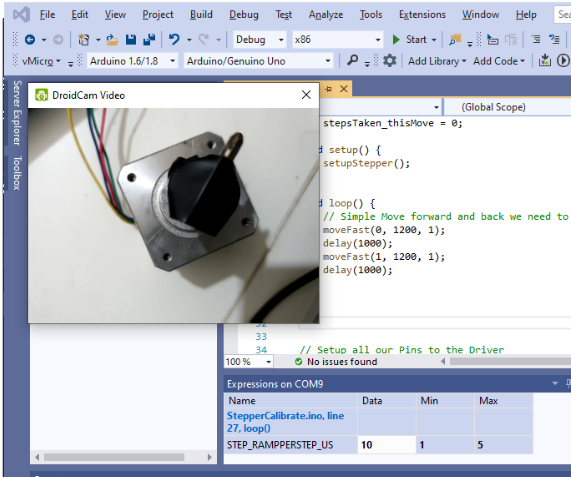Expand the Undo history dropdown arrow
This screenshot has width=571, height=477.
(x=189, y=40)
